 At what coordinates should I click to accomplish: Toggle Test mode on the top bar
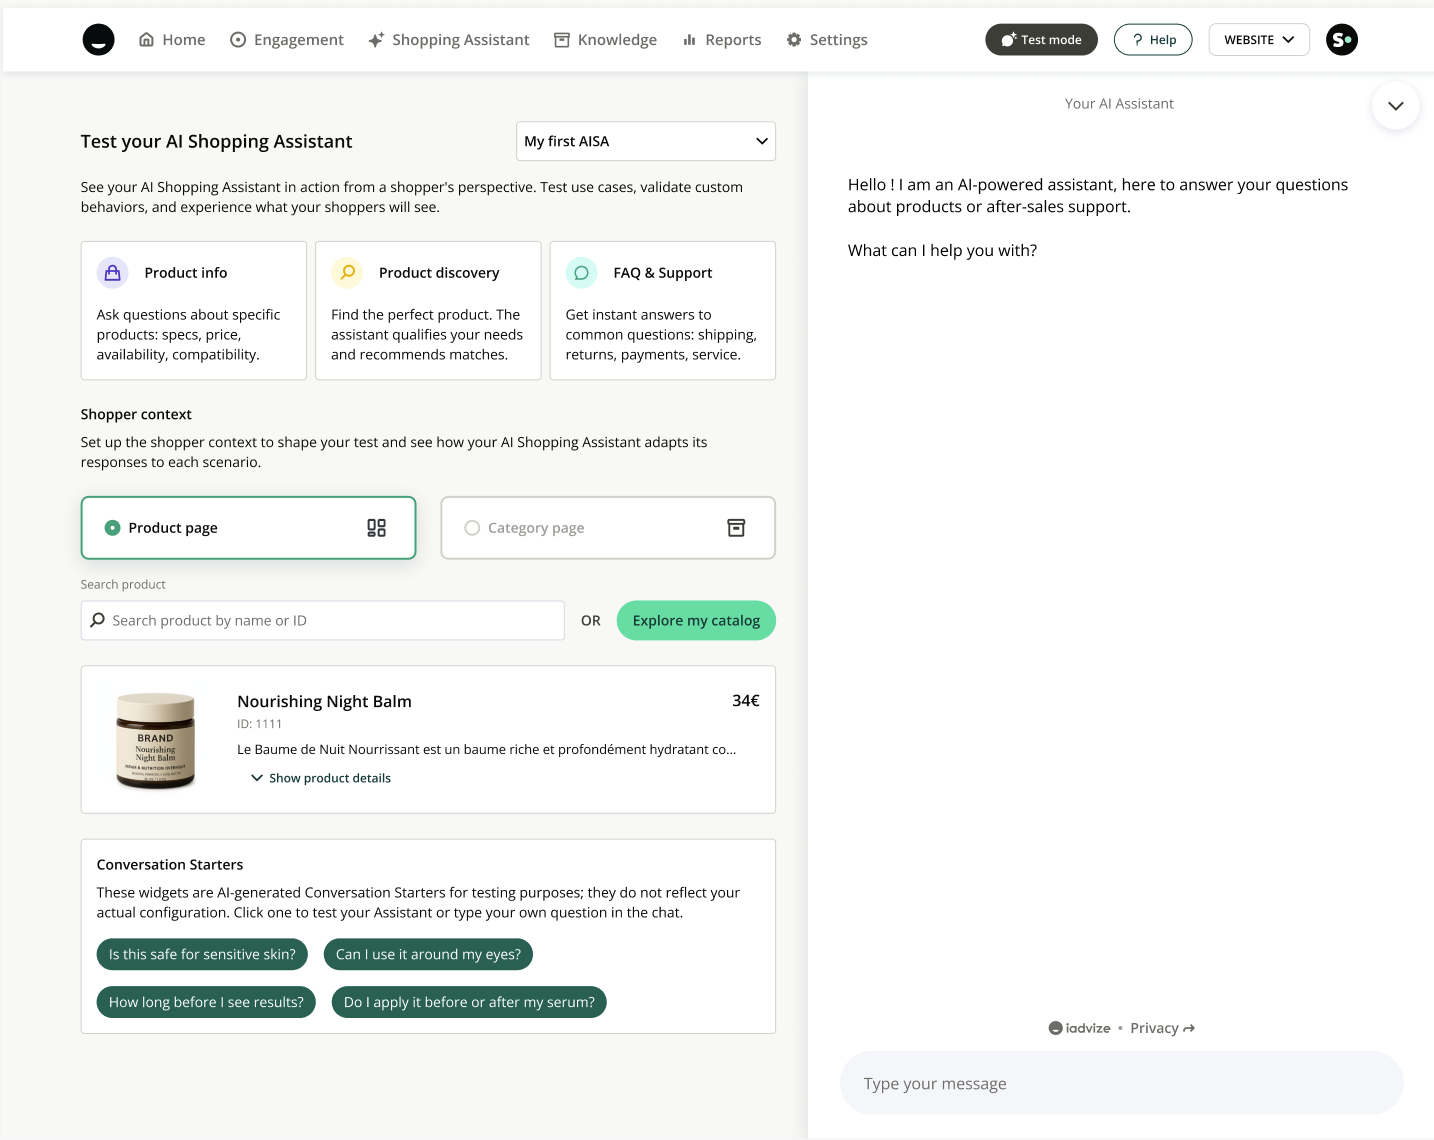click(x=1041, y=40)
